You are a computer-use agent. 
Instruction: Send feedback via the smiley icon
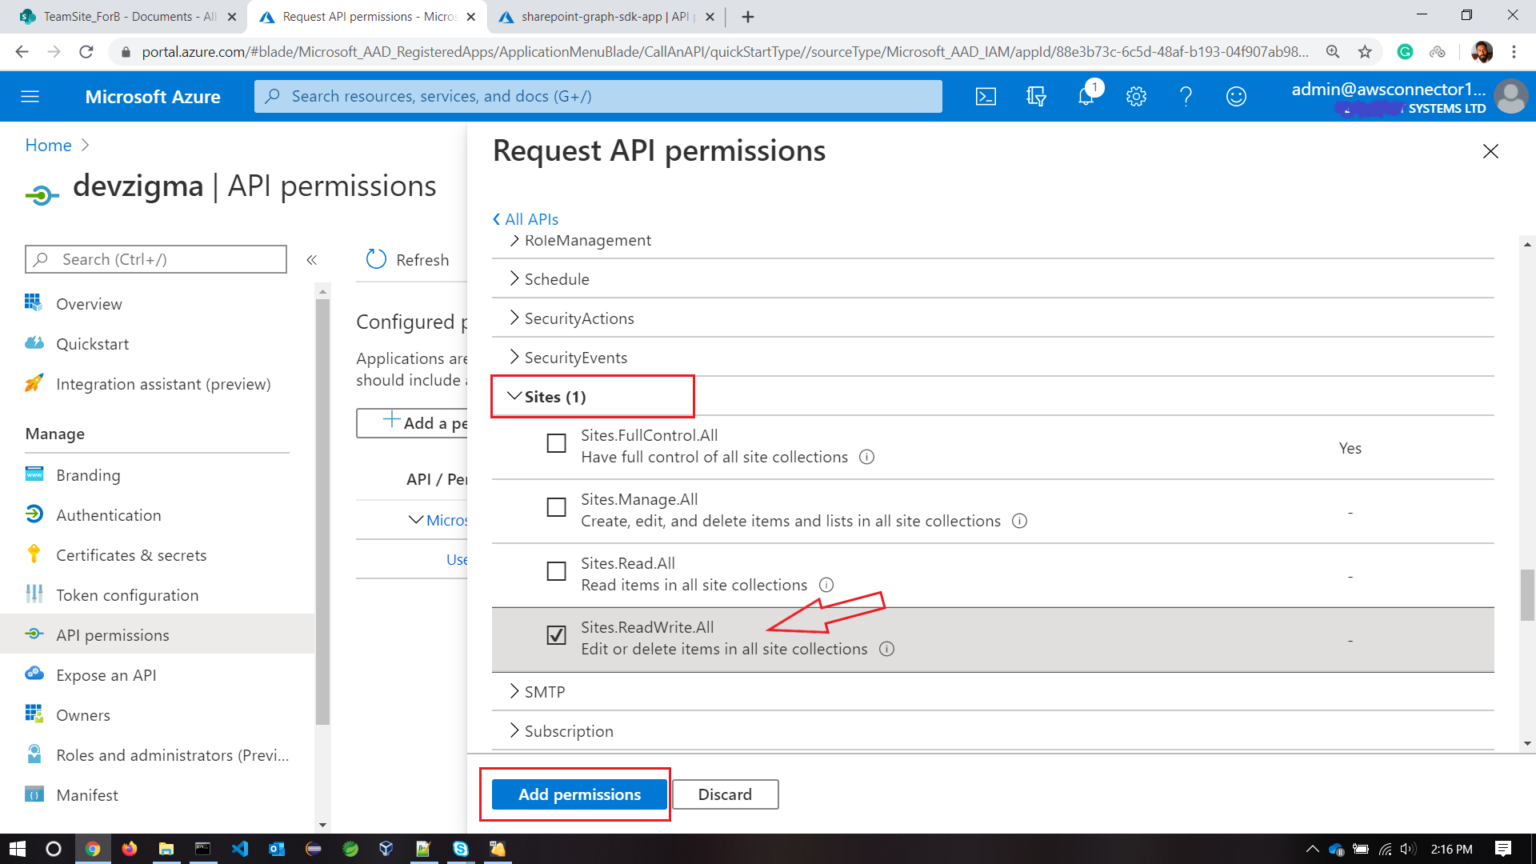pyautogui.click(x=1236, y=96)
